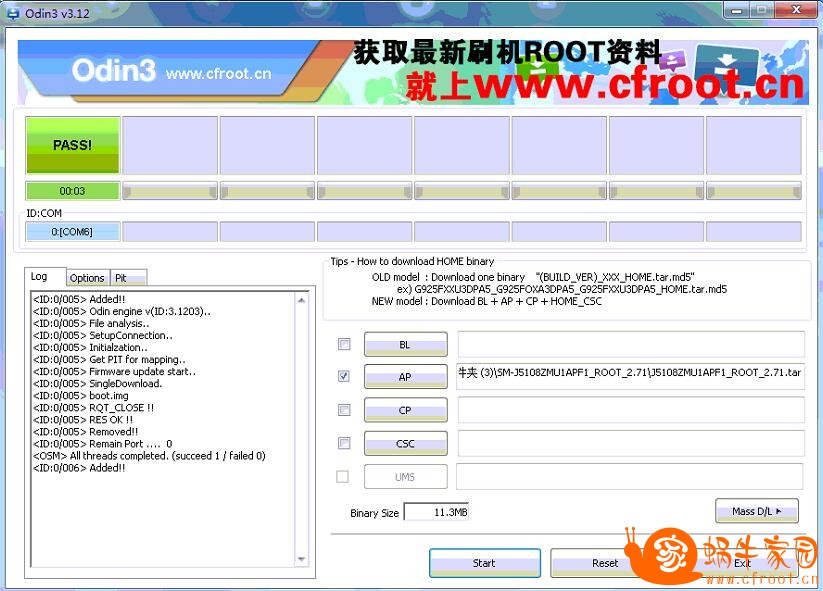Click the log scrollbar down arrow
The image size is (823, 591).
[301, 559]
